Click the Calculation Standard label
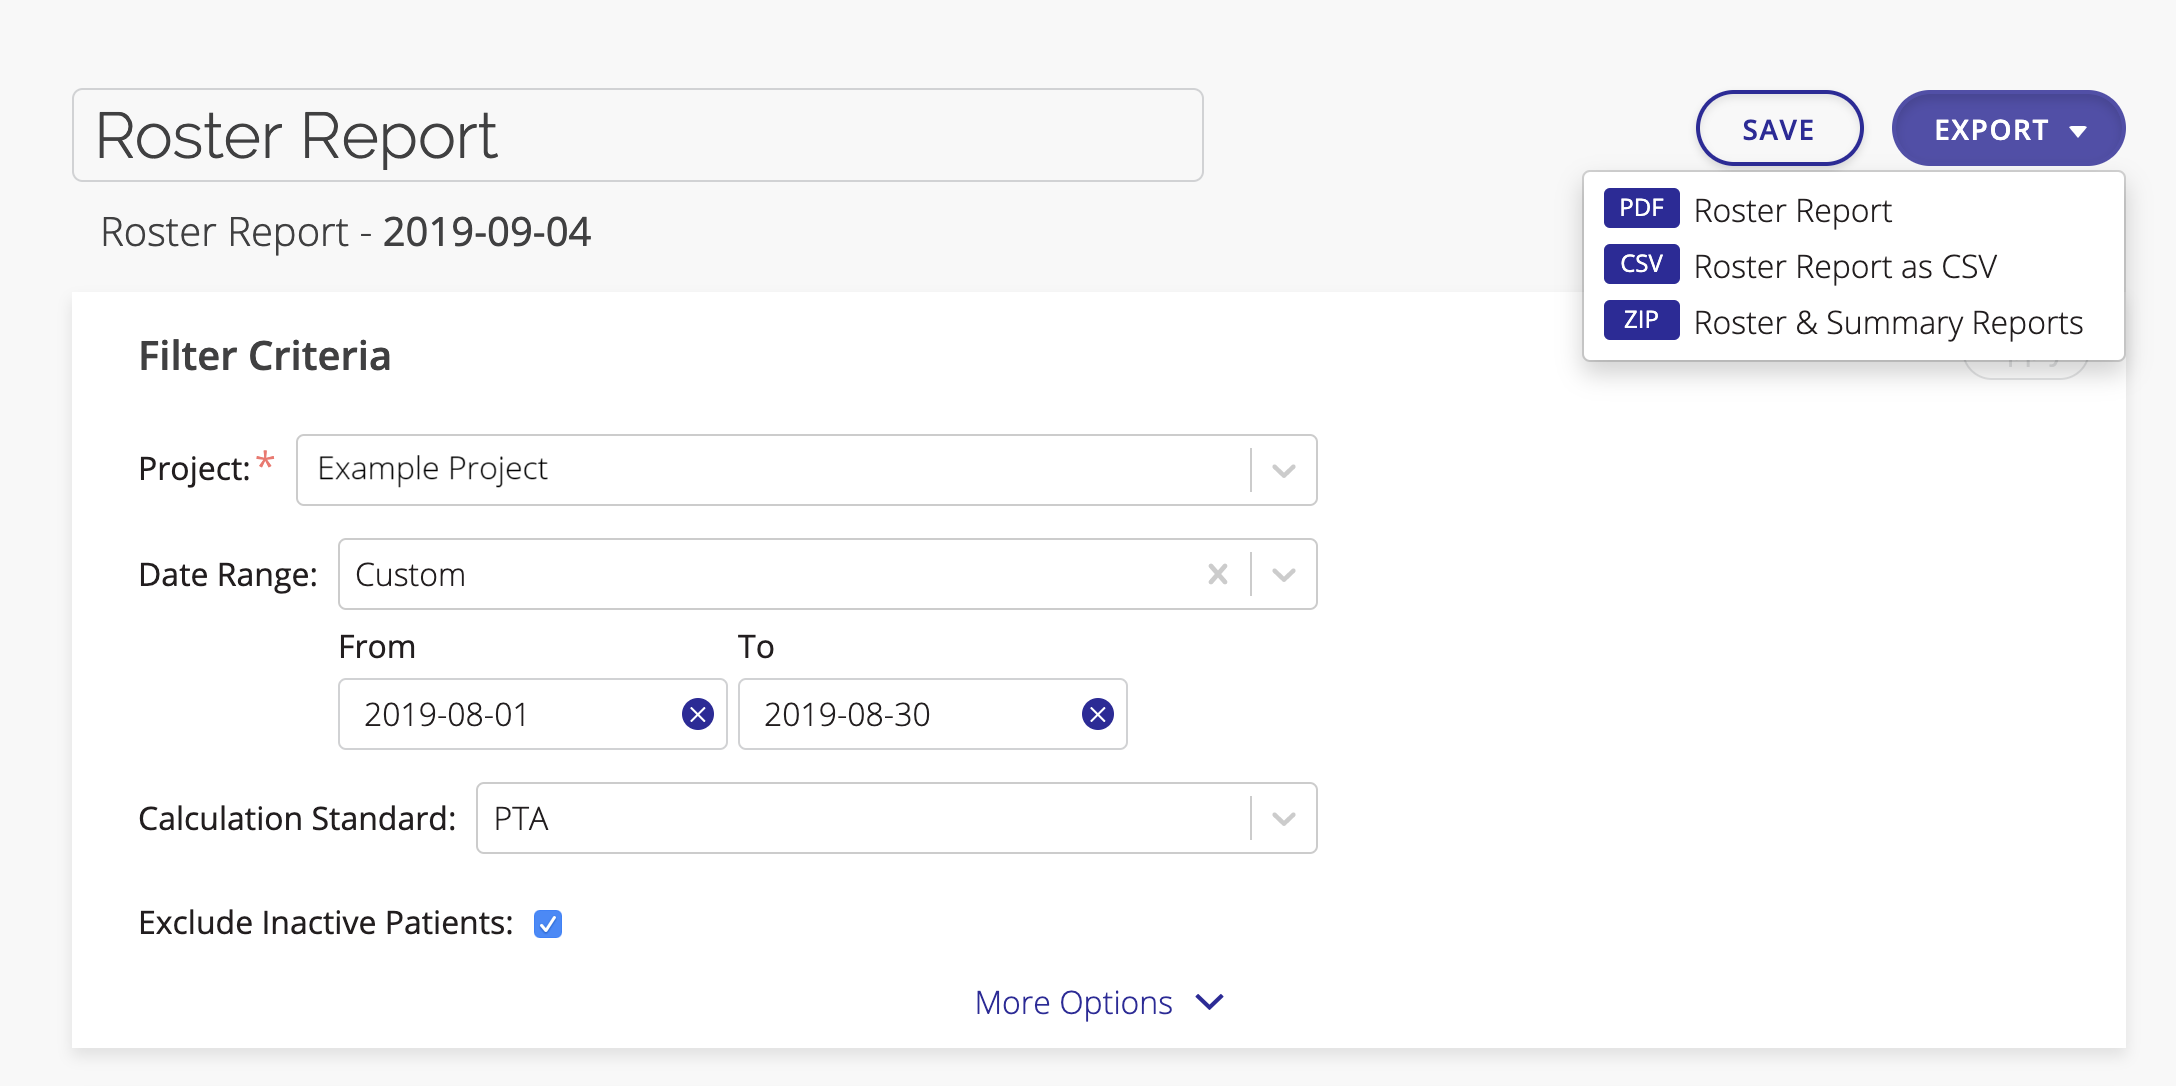2176x1086 pixels. click(297, 818)
